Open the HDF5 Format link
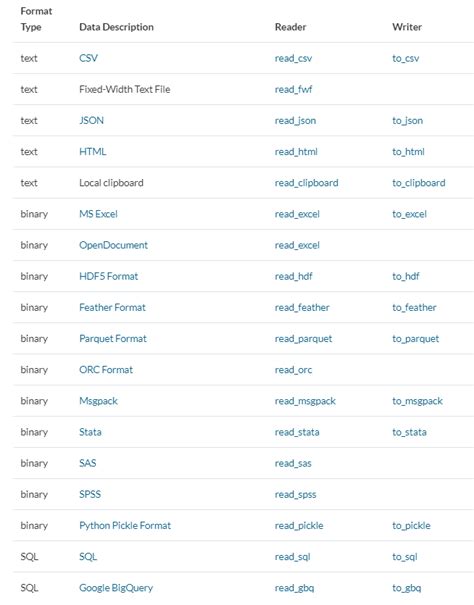Image resolution: width=474 pixels, height=605 pixels. tap(108, 276)
